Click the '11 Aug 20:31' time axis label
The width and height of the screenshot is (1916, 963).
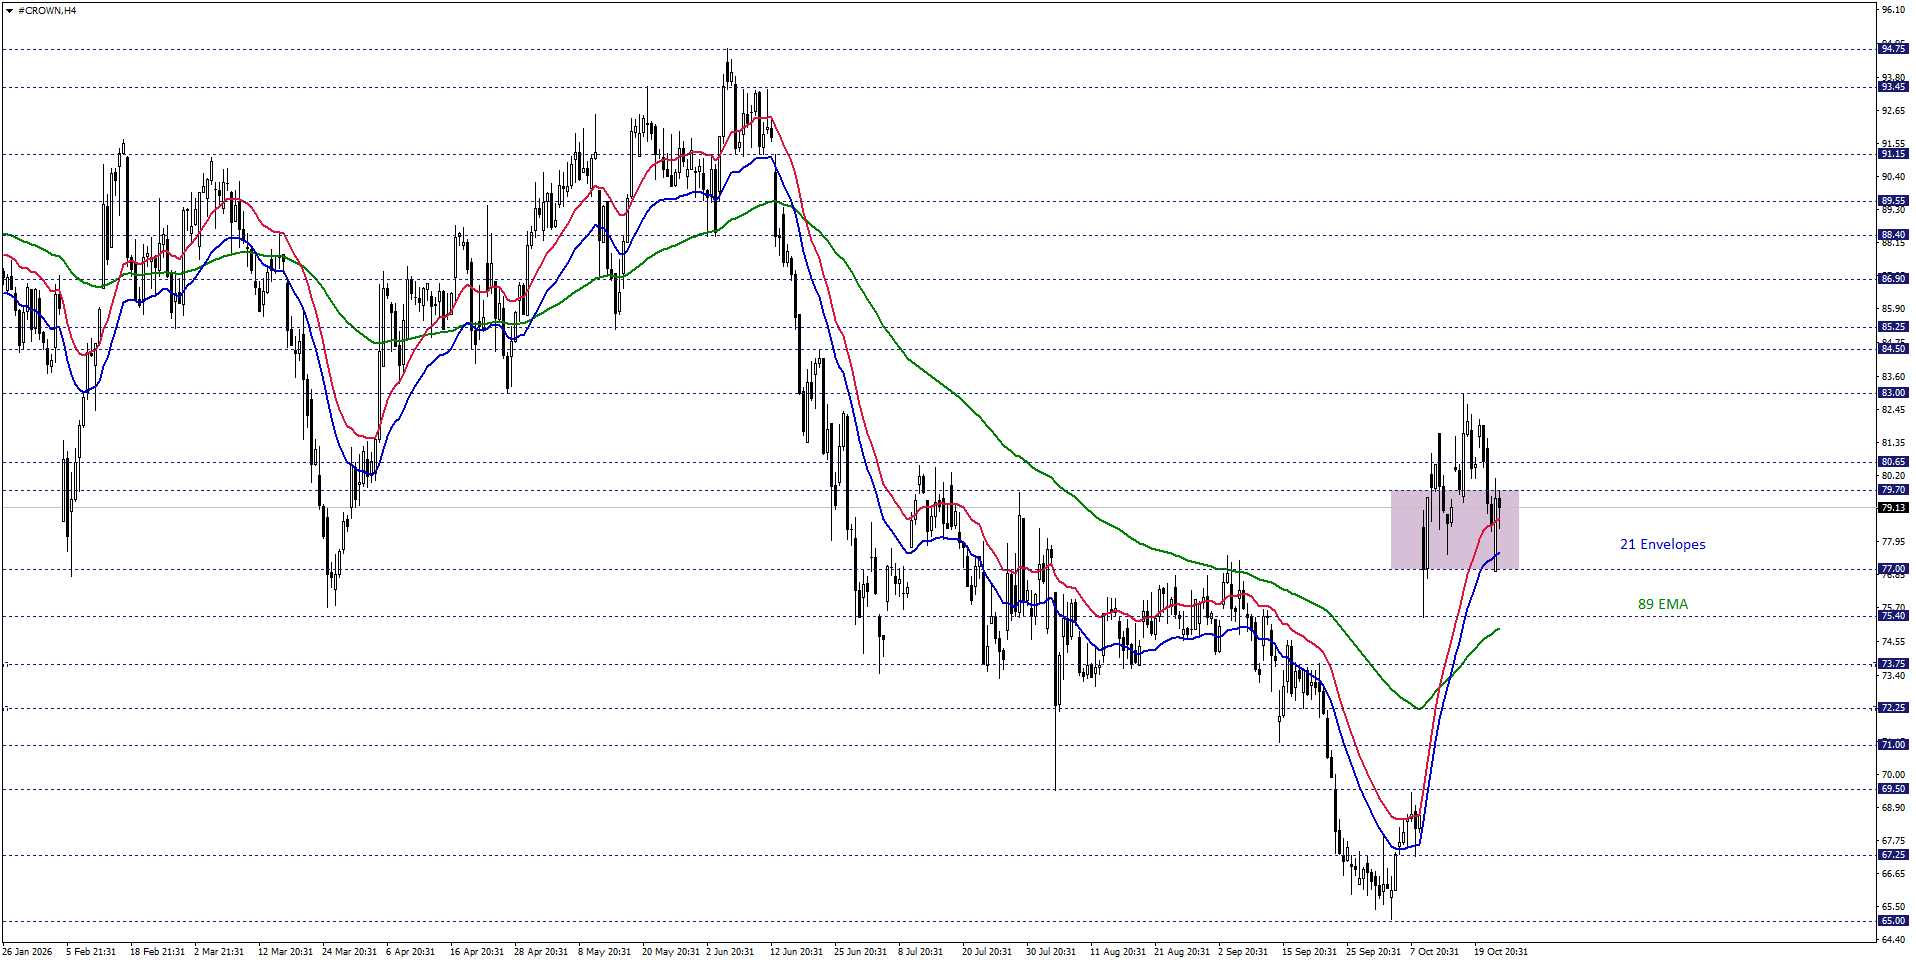pos(1117,952)
